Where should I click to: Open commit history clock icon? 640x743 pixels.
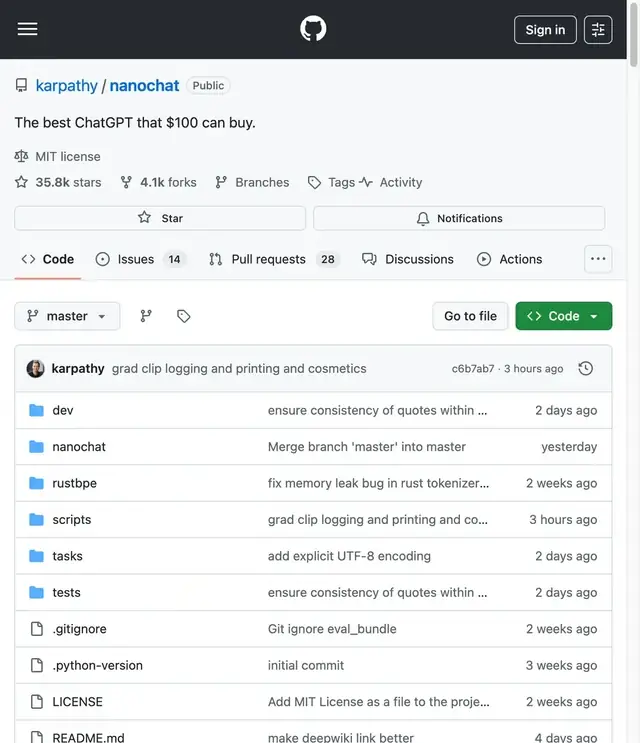click(586, 368)
